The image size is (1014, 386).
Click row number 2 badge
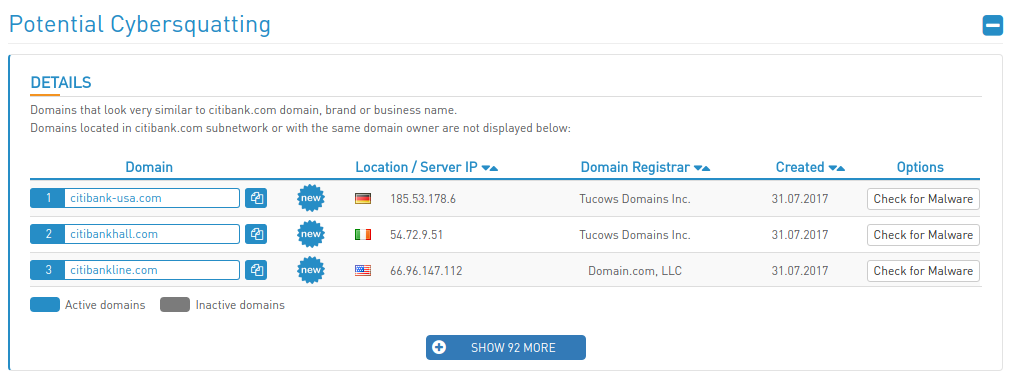(x=47, y=234)
